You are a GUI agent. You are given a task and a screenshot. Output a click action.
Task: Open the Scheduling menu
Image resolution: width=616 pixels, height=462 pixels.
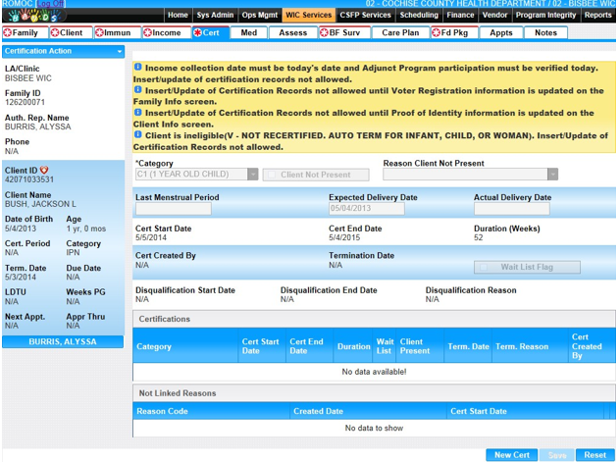coord(419,15)
